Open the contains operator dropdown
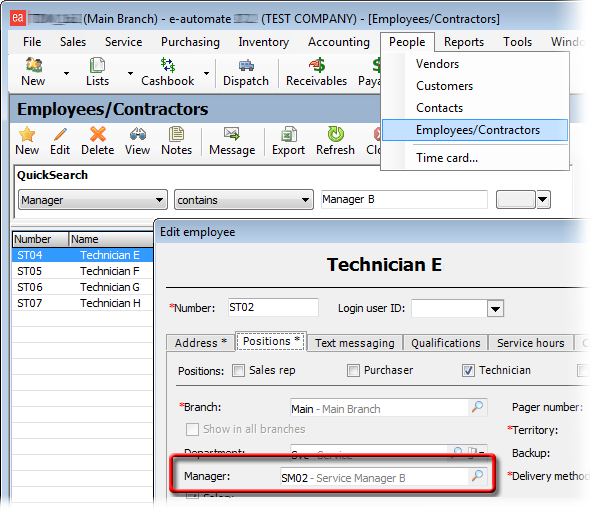This screenshot has width=594, height=517. [x=305, y=200]
